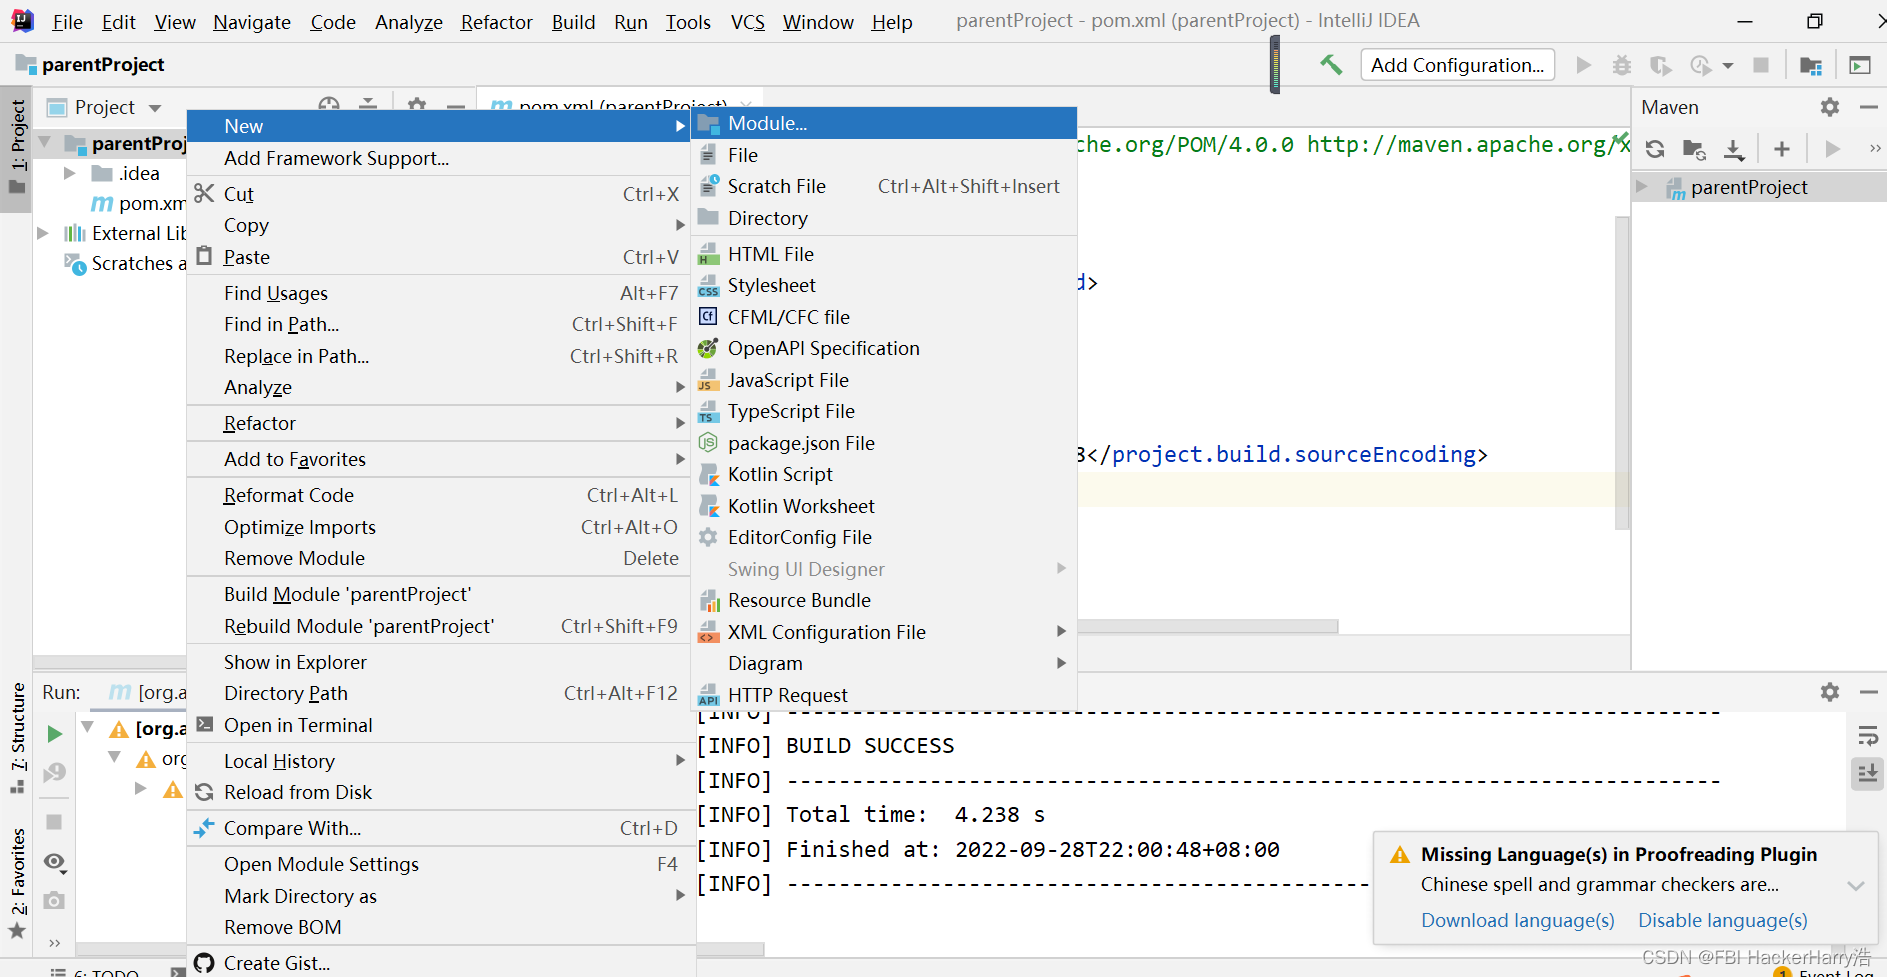This screenshot has height=977, width=1887.
Task: Click the green Rerun icon in Run panel
Action: [54, 734]
